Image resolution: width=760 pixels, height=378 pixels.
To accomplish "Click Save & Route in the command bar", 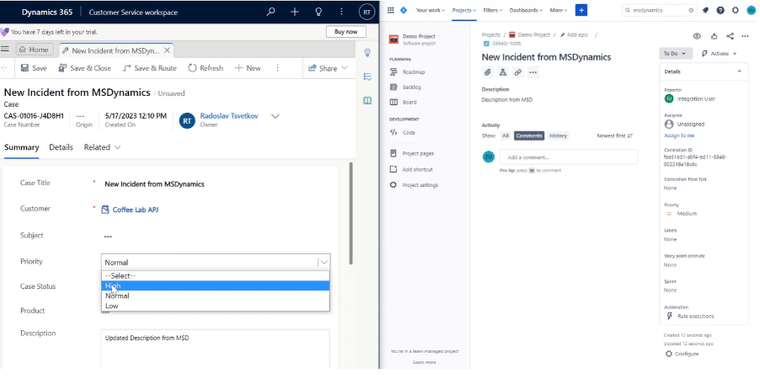I will pyautogui.click(x=150, y=68).
